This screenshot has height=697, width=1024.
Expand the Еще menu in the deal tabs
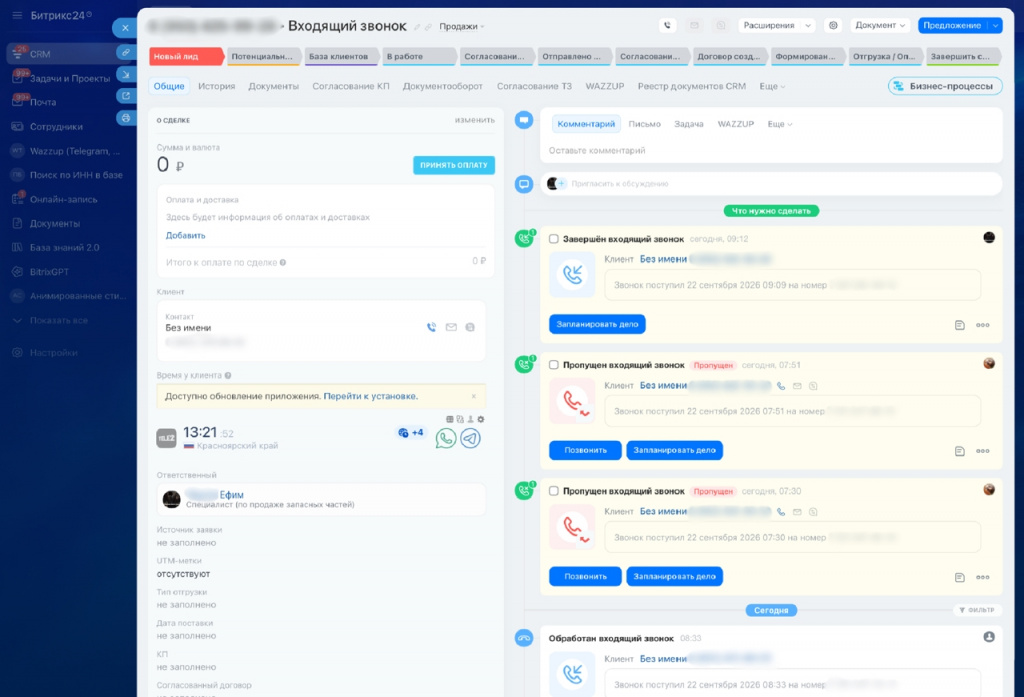772,86
